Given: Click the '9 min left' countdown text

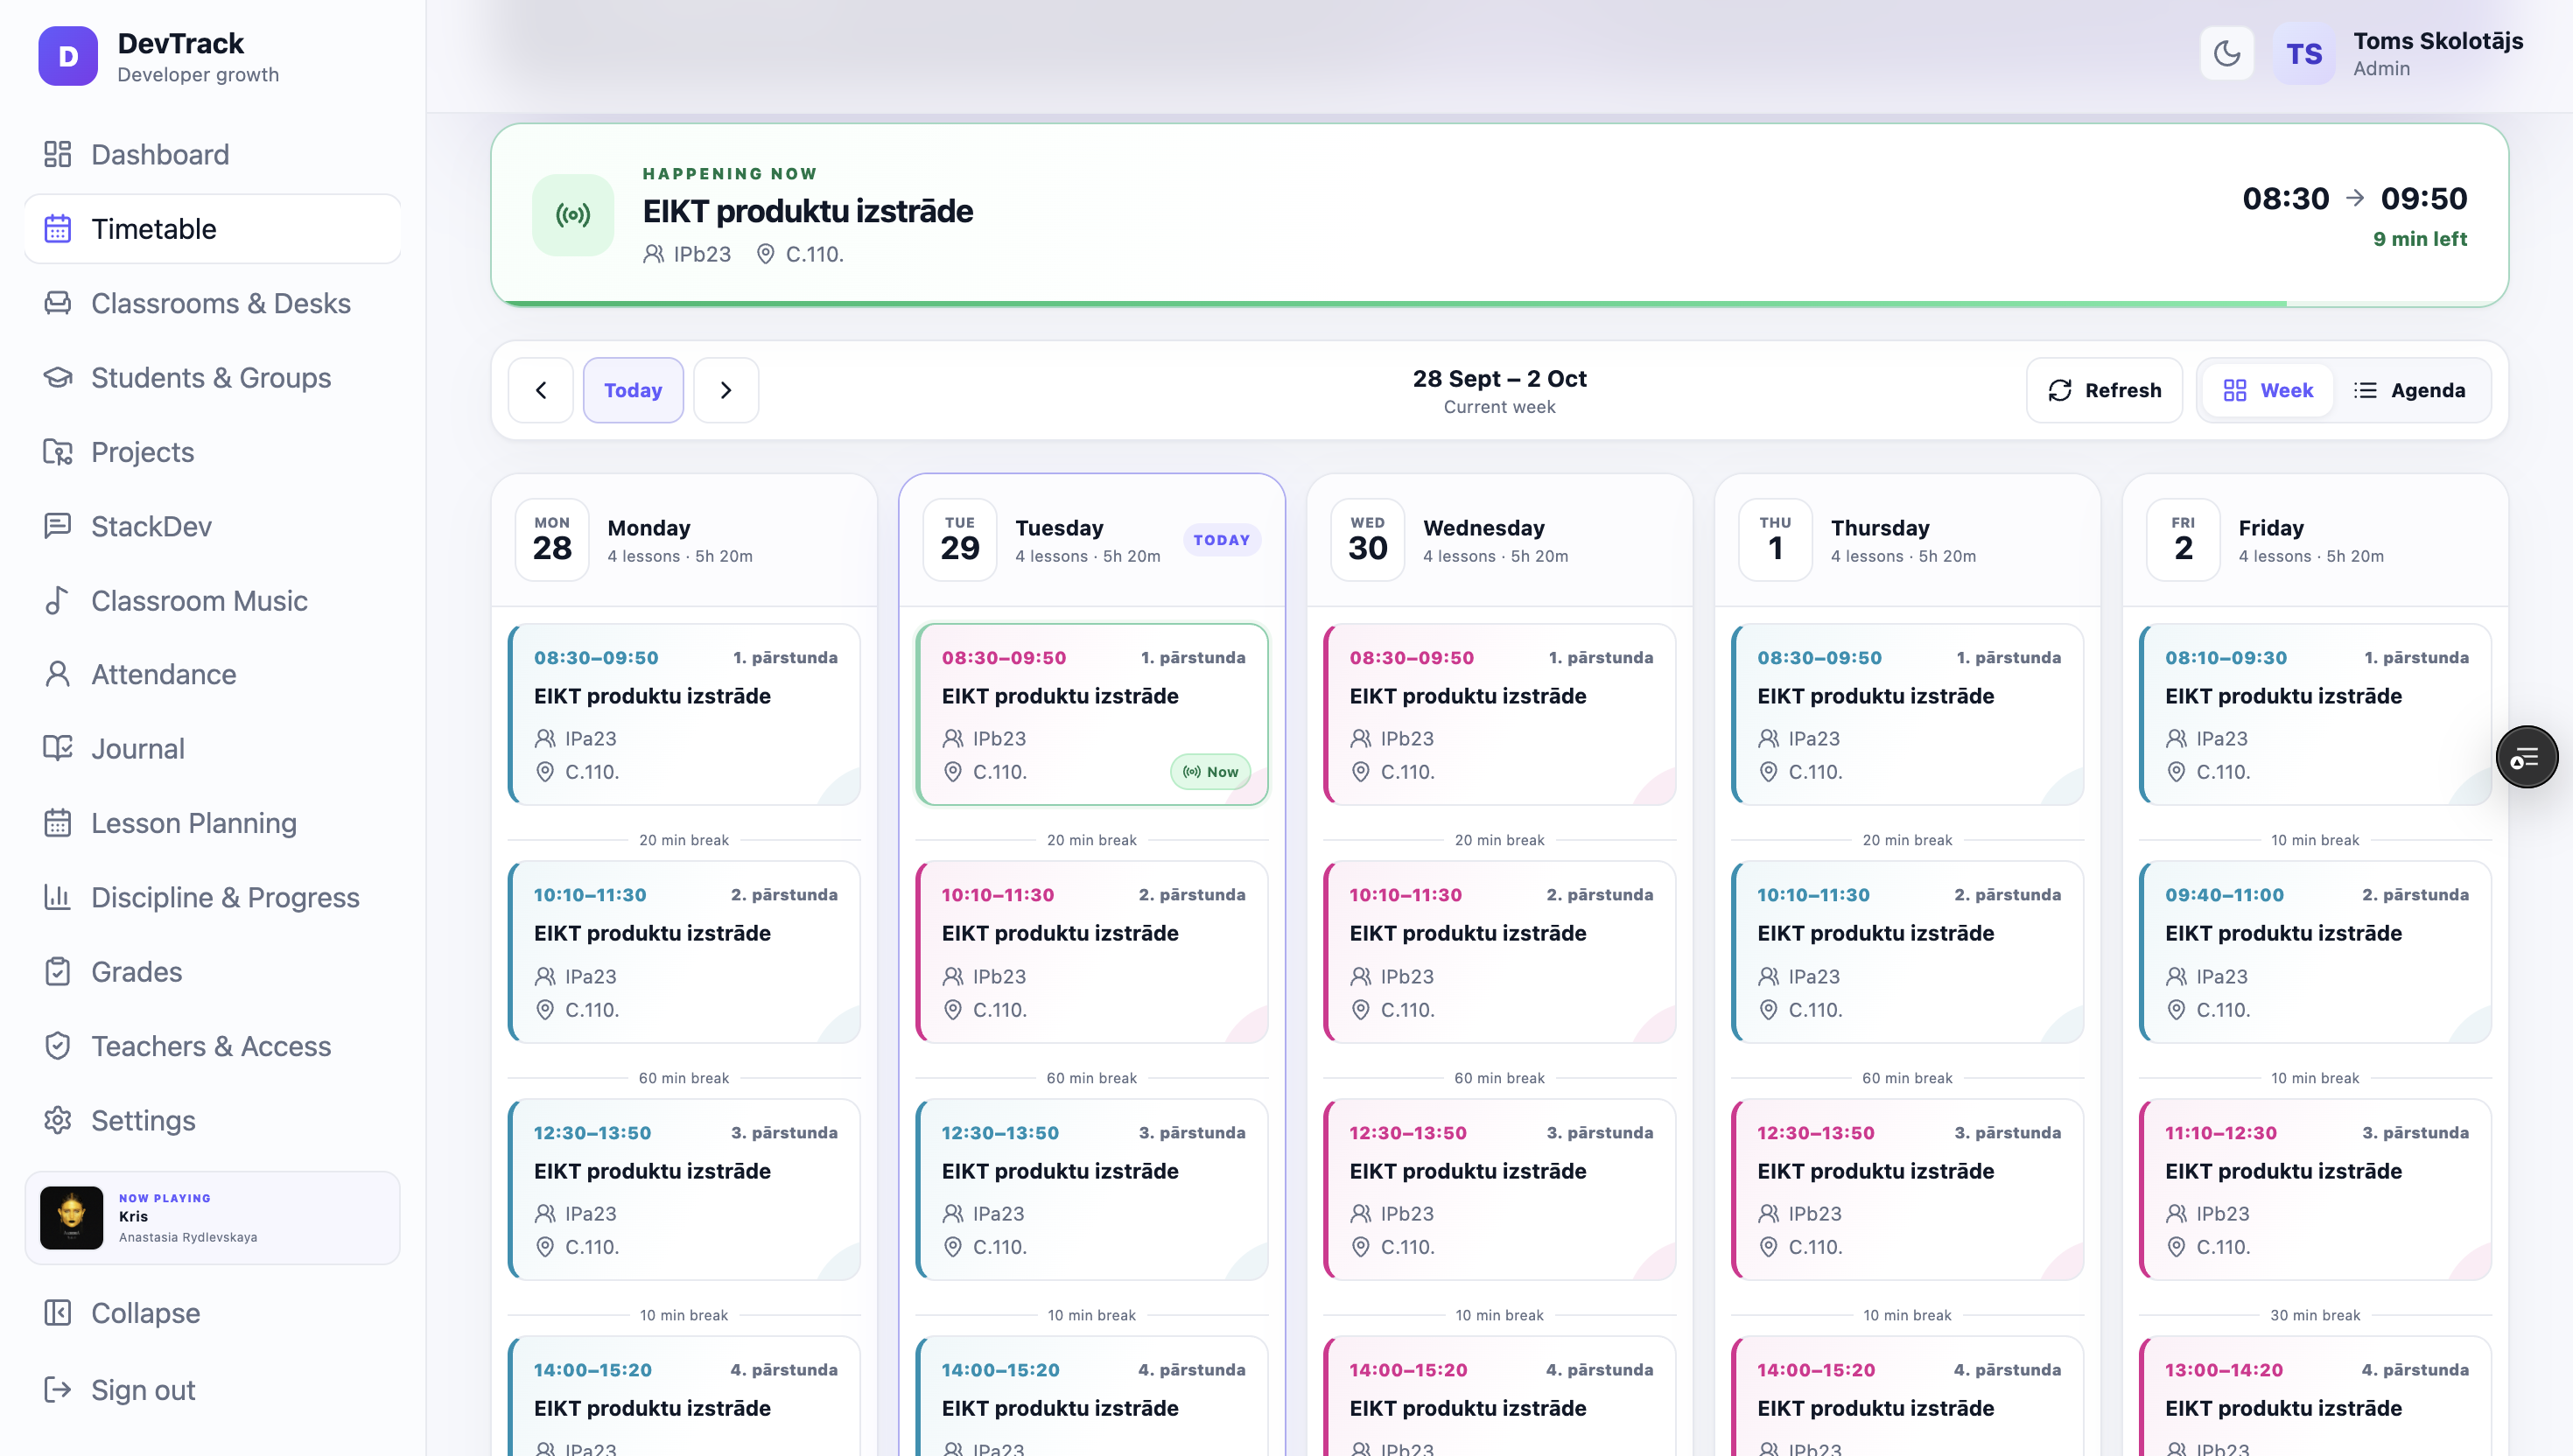Looking at the screenshot, I should (x=2420, y=239).
